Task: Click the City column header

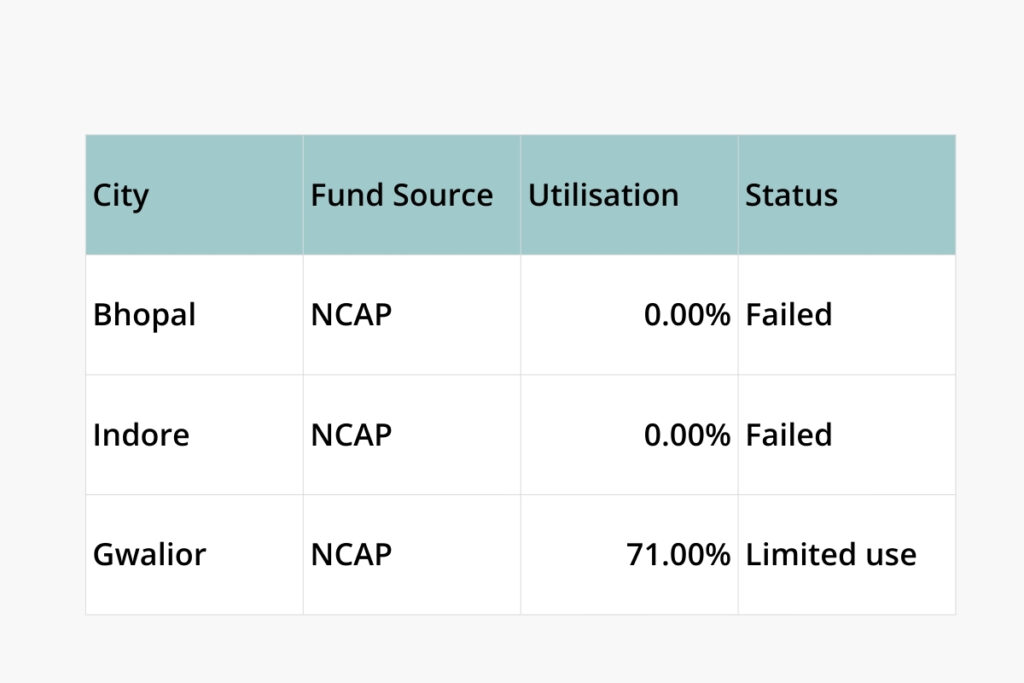Action: click(x=121, y=195)
